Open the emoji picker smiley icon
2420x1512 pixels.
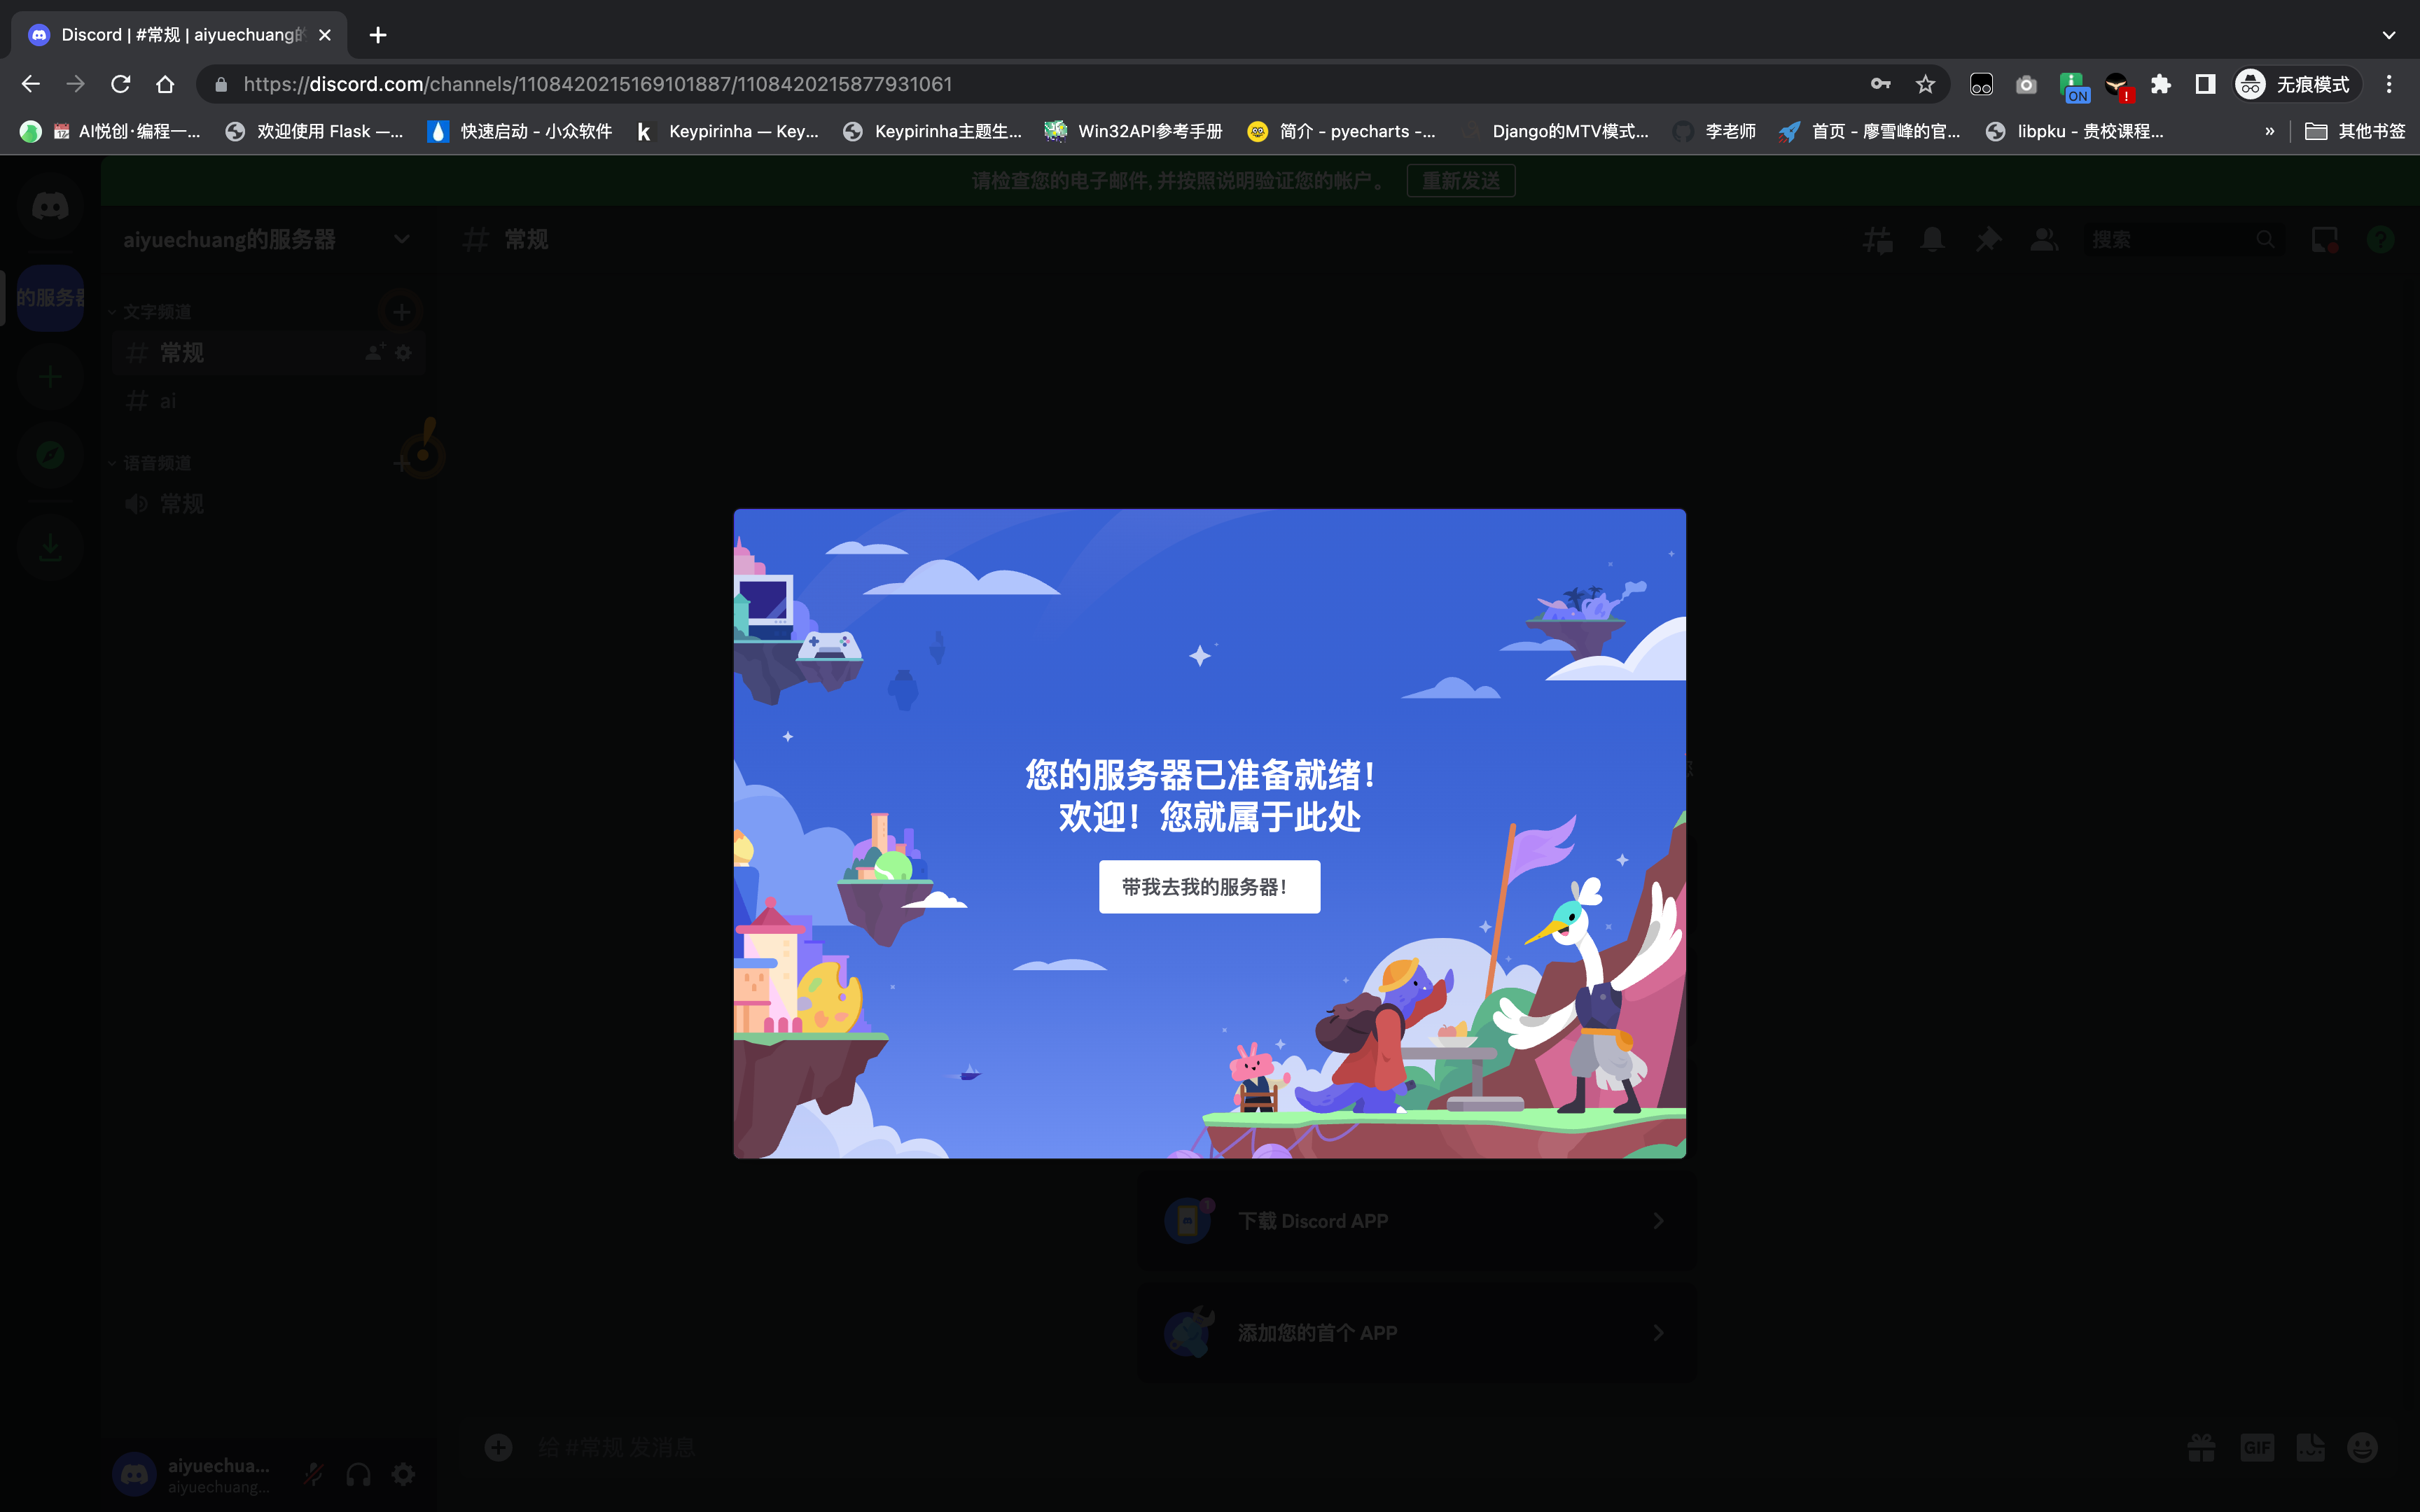coord(2362,1447)
